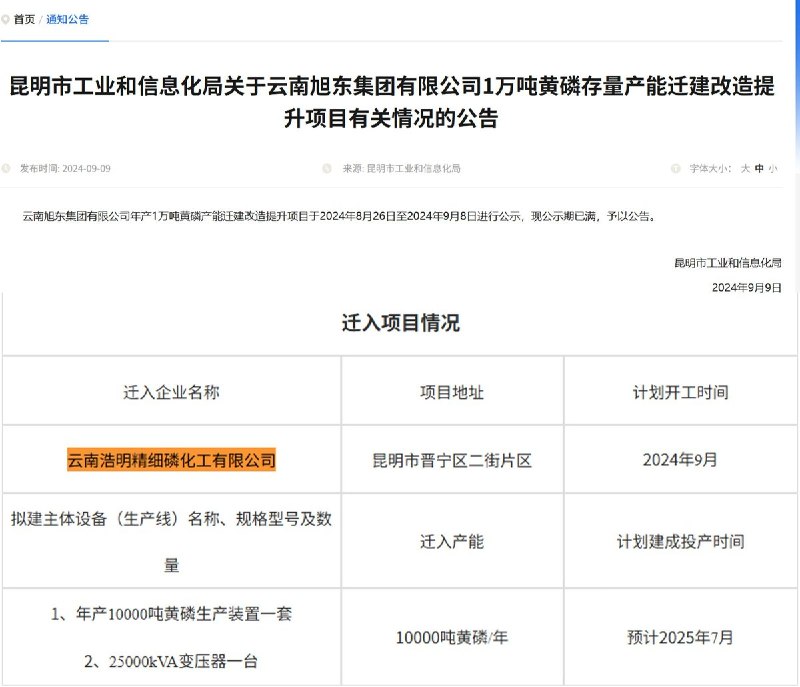Click the announcement title heading
The image size is (800, 687).
(x=391, y=101)
